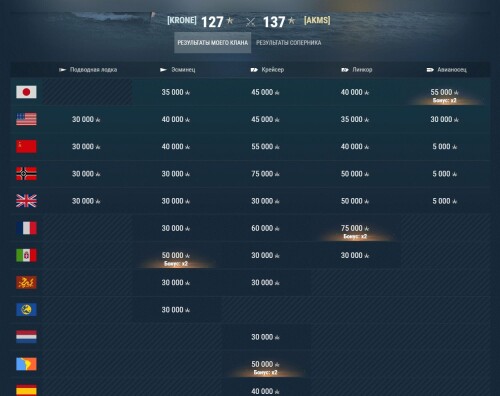
Task: Open the Результаты моего клана tab
Action: click(x=213, y=43)
